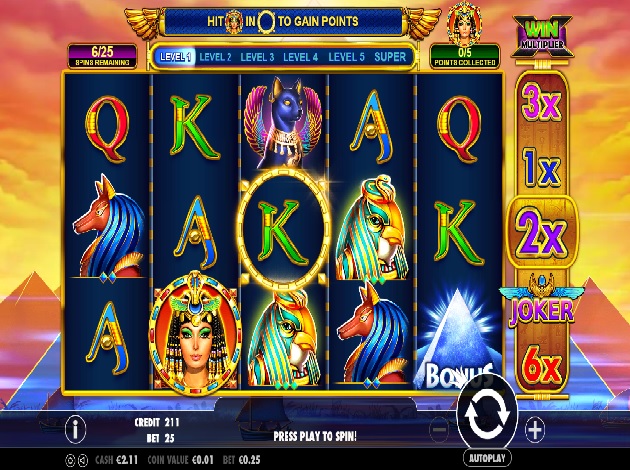Click the Bonus pyramid symbol

pyautogui.click(x=458, y=337)
